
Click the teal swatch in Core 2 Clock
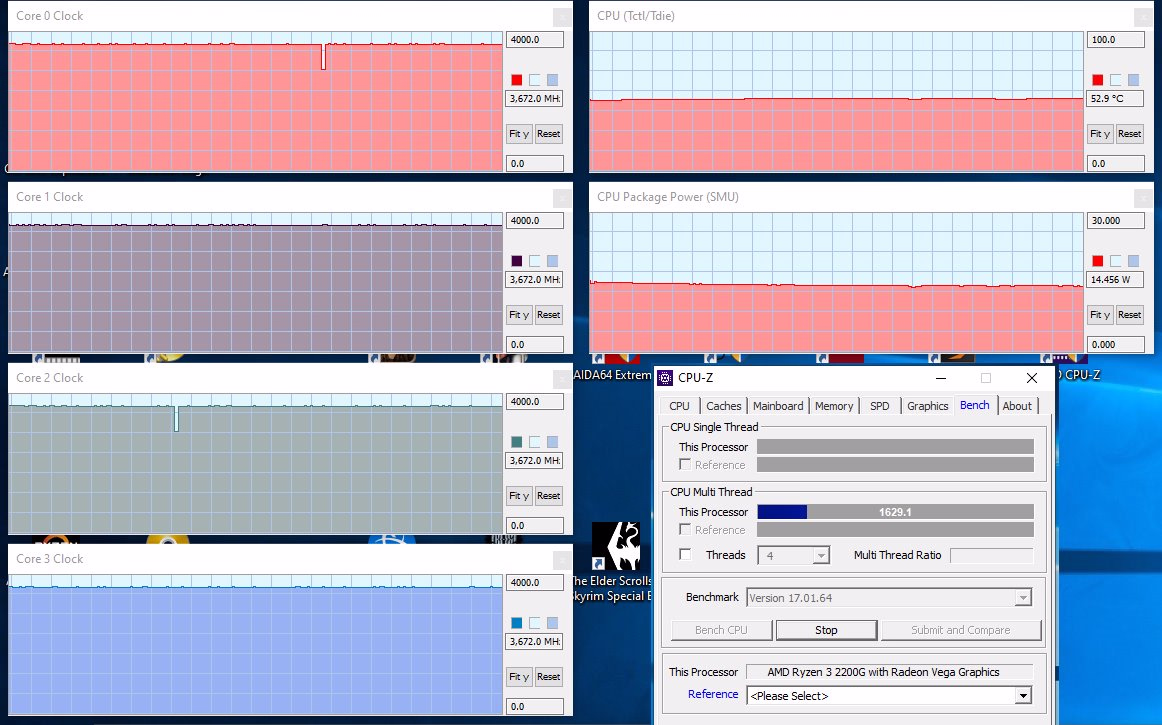[x=517, y=442]
